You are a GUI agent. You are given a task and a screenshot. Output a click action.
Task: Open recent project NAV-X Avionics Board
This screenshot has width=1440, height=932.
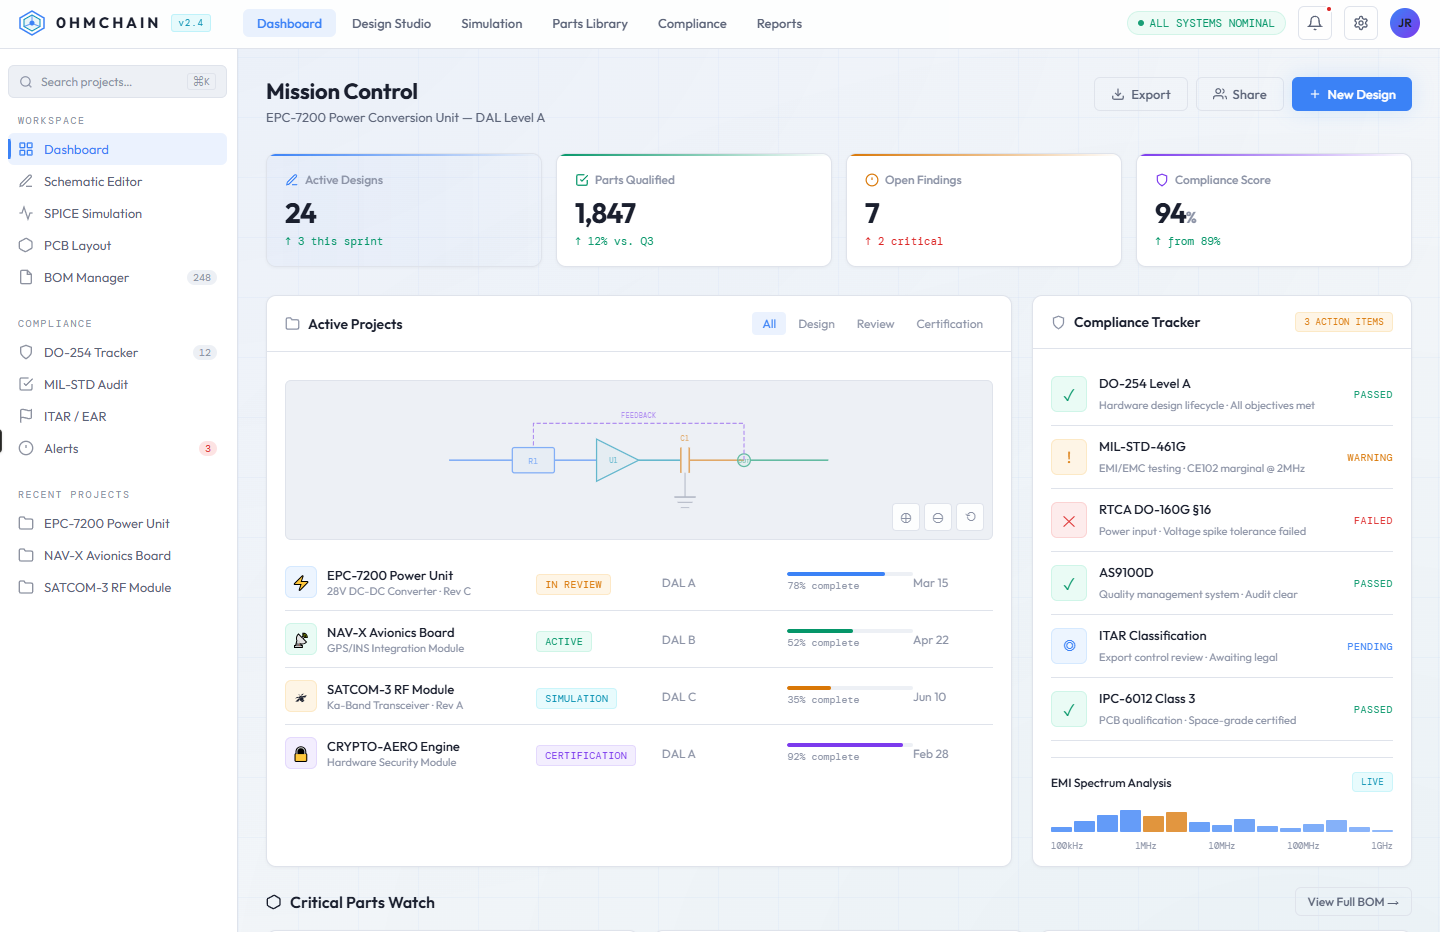pos(117,555)
